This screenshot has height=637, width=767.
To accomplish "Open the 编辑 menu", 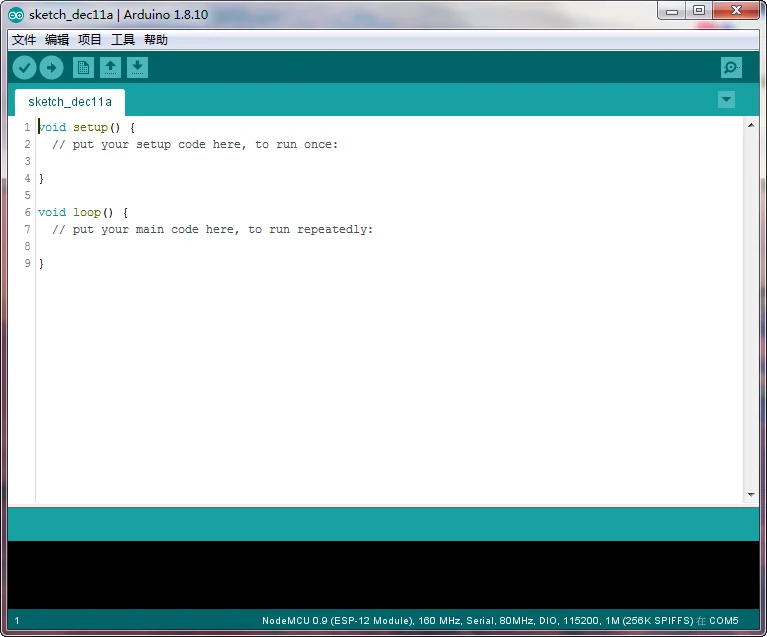I will click(x=57, y=40).
